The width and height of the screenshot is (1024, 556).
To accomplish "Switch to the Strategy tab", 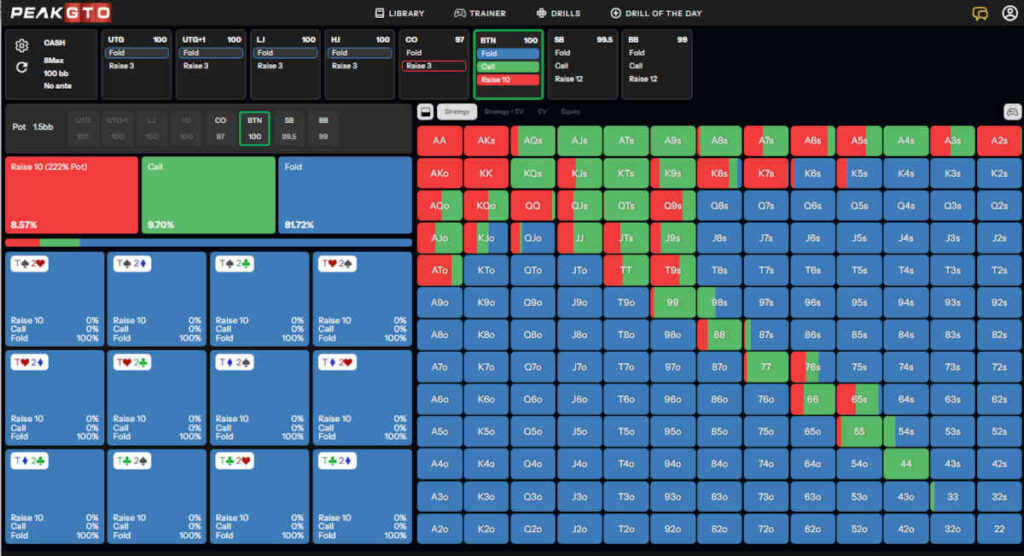I will (457, 112).
